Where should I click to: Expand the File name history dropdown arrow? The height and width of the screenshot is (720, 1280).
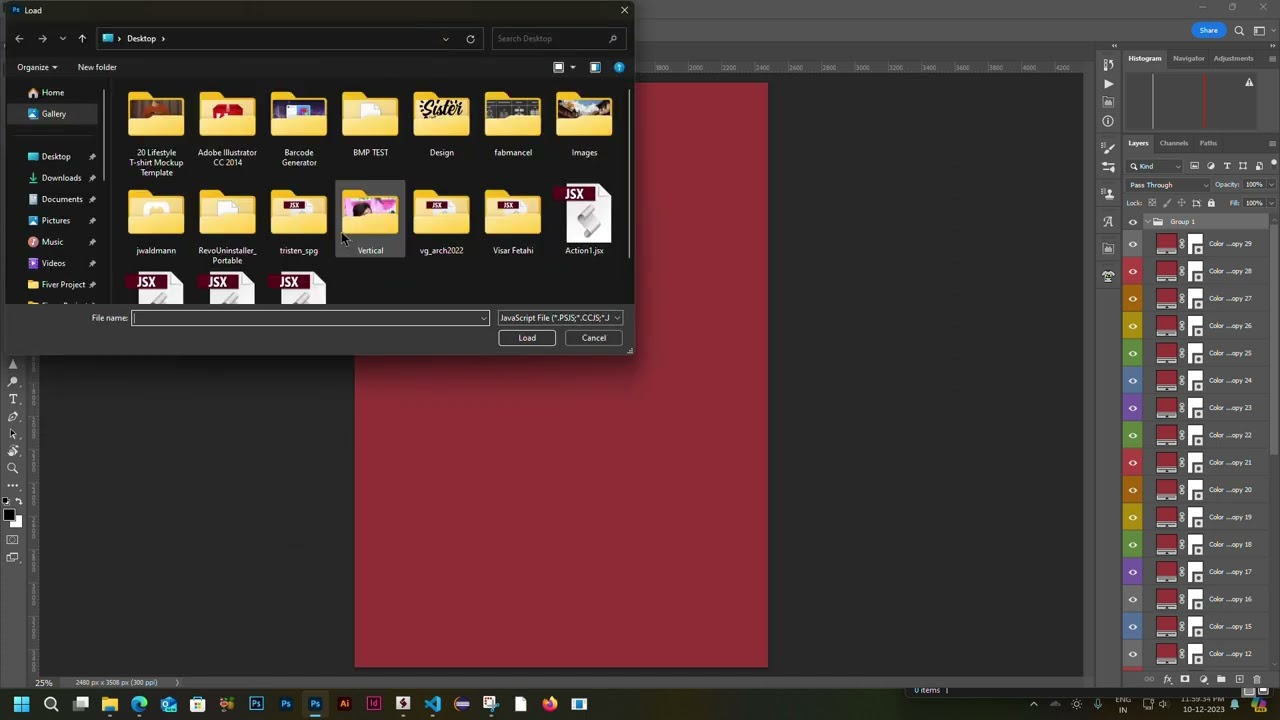click(x=484, y=318)
